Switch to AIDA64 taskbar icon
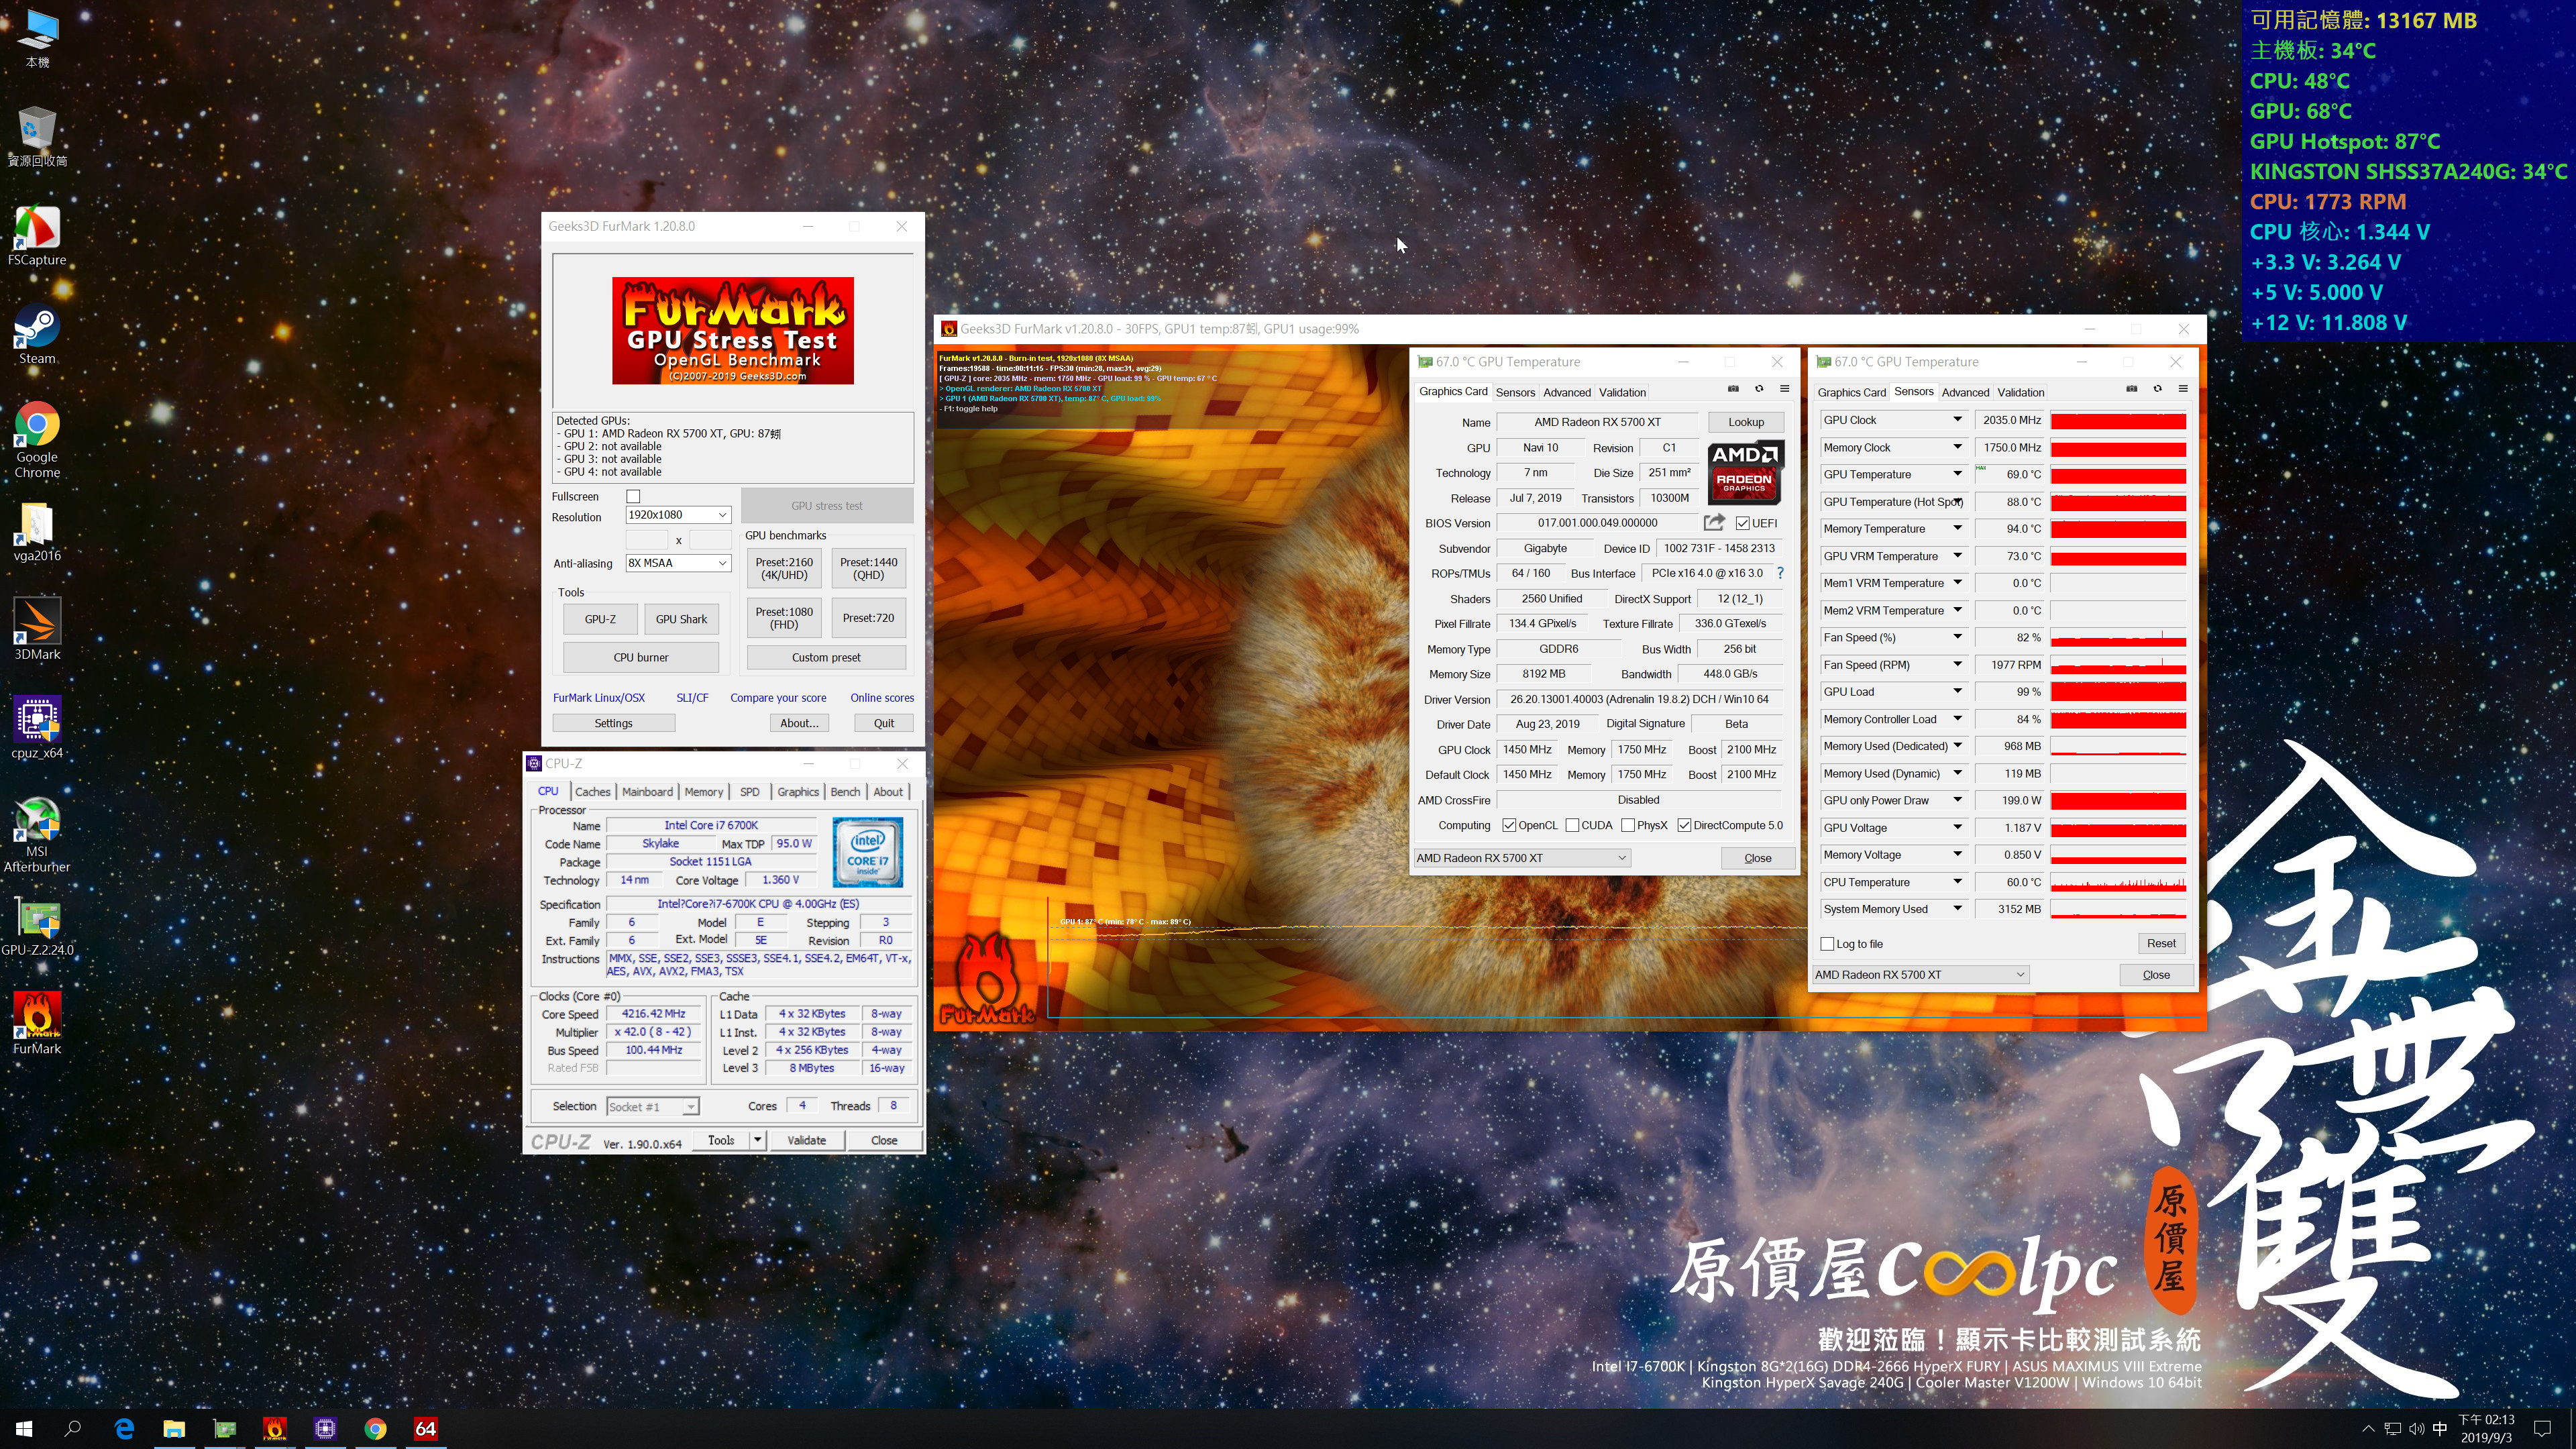2576x1449 pixels. 425,1428
